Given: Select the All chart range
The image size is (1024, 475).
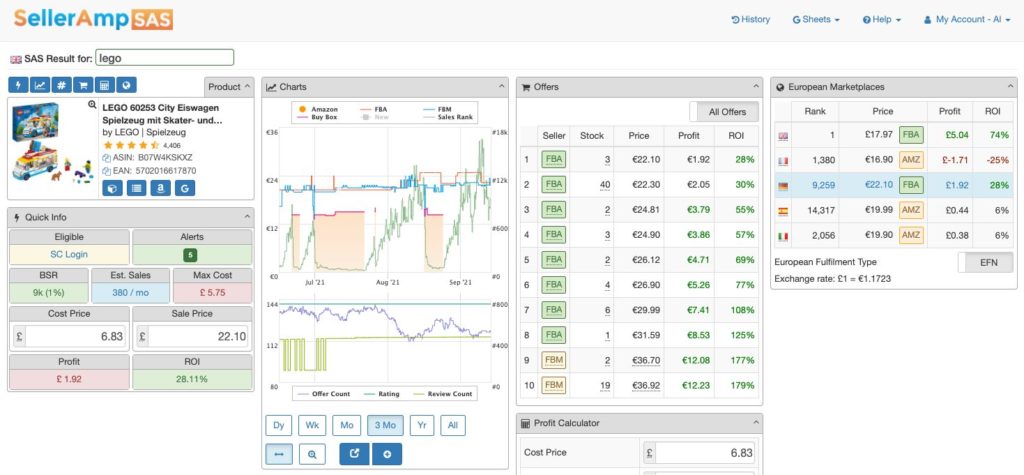Looking at the screenshot, I should click(453, 425).
